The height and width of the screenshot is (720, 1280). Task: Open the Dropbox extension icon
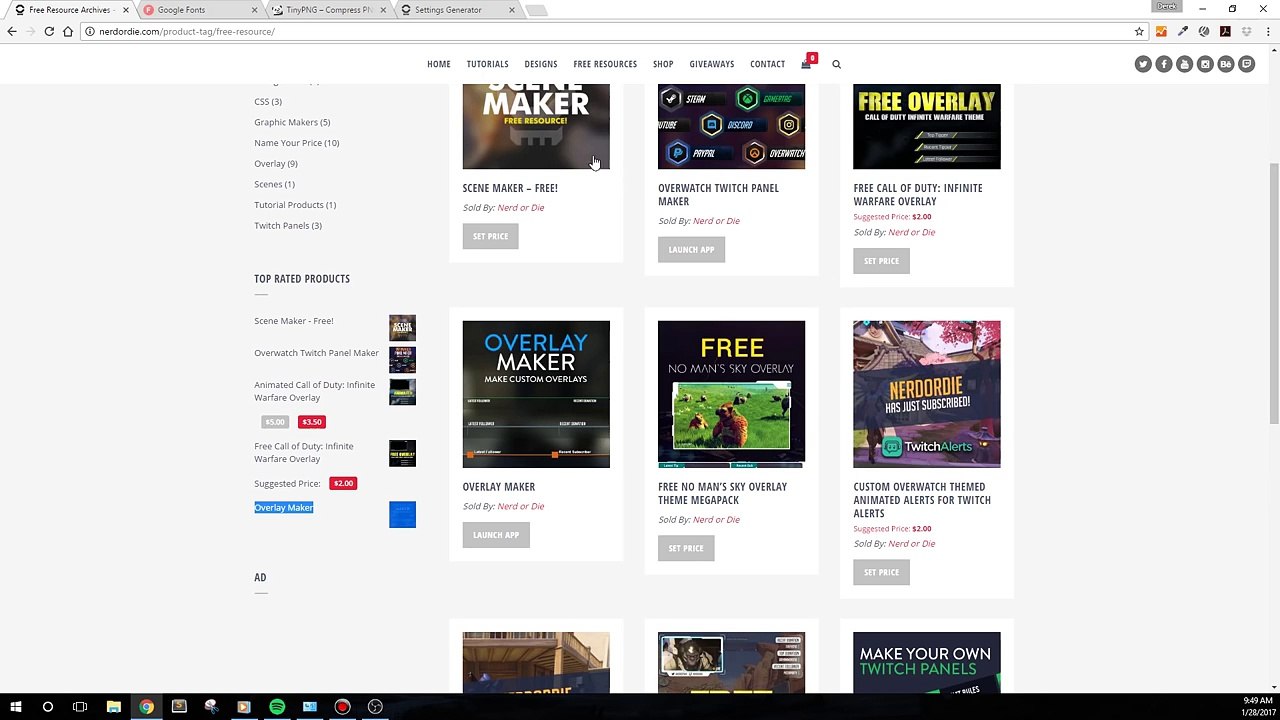1246,31
